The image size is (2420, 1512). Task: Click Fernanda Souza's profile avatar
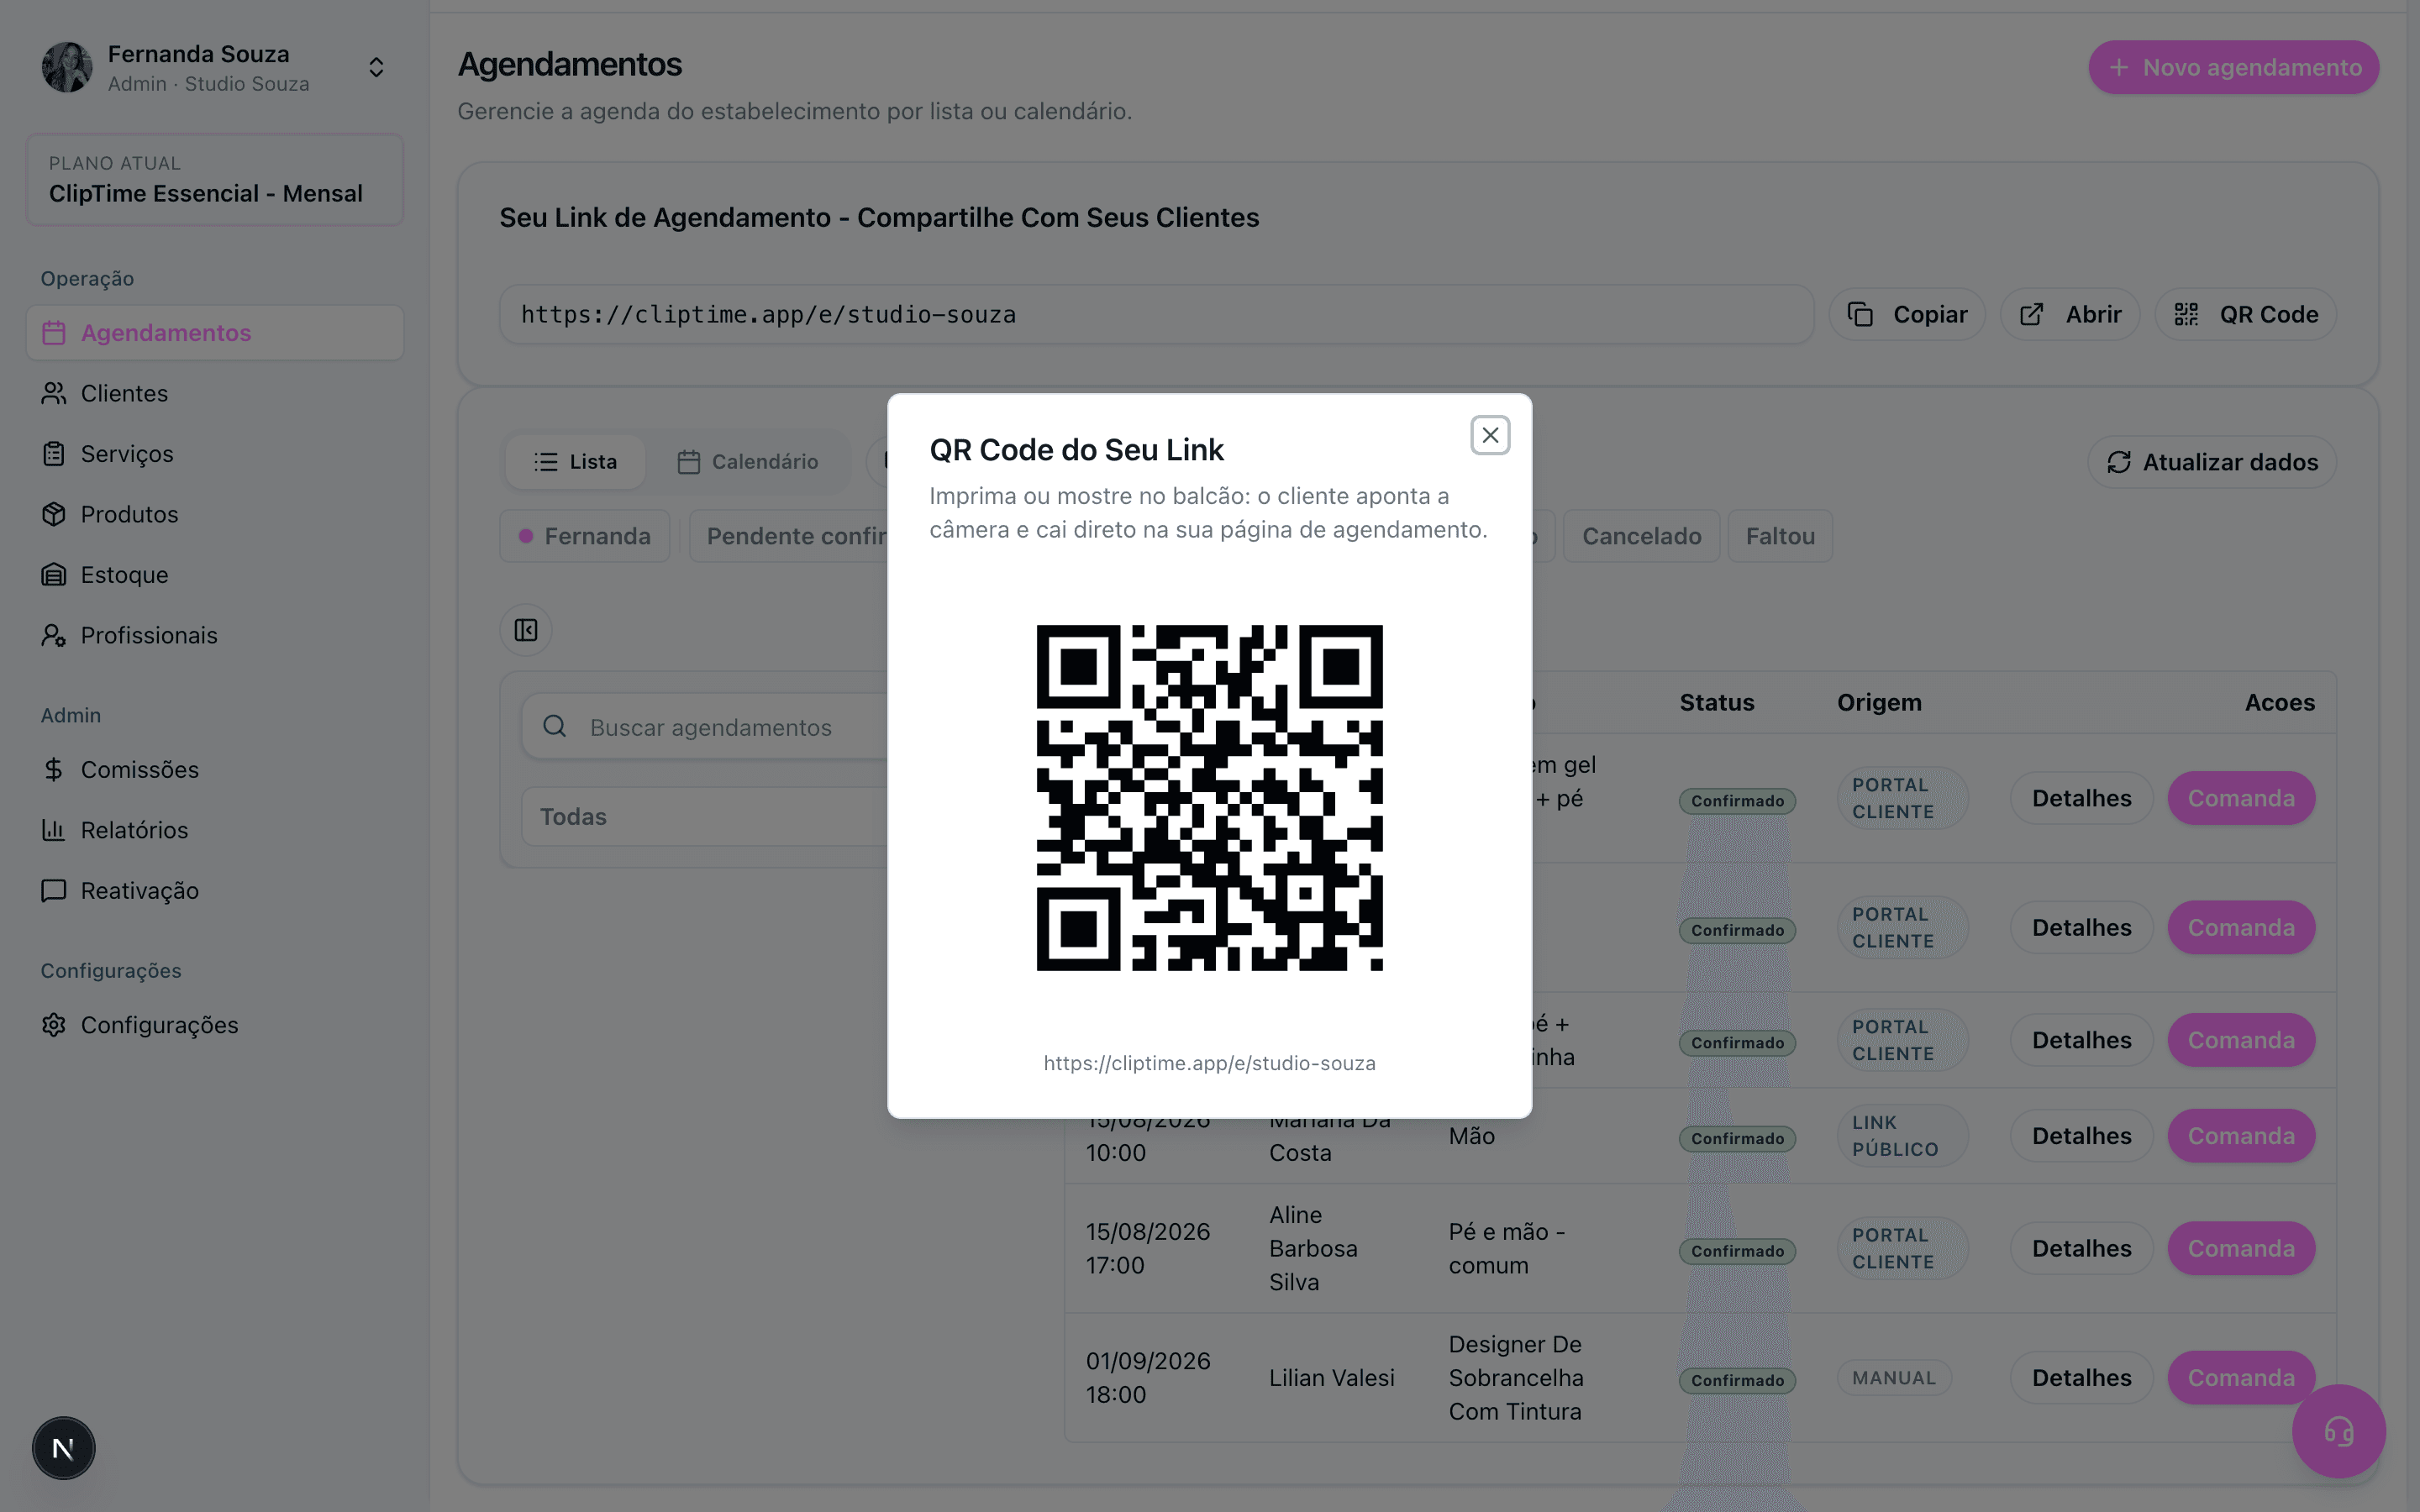[x=66, y=67]
